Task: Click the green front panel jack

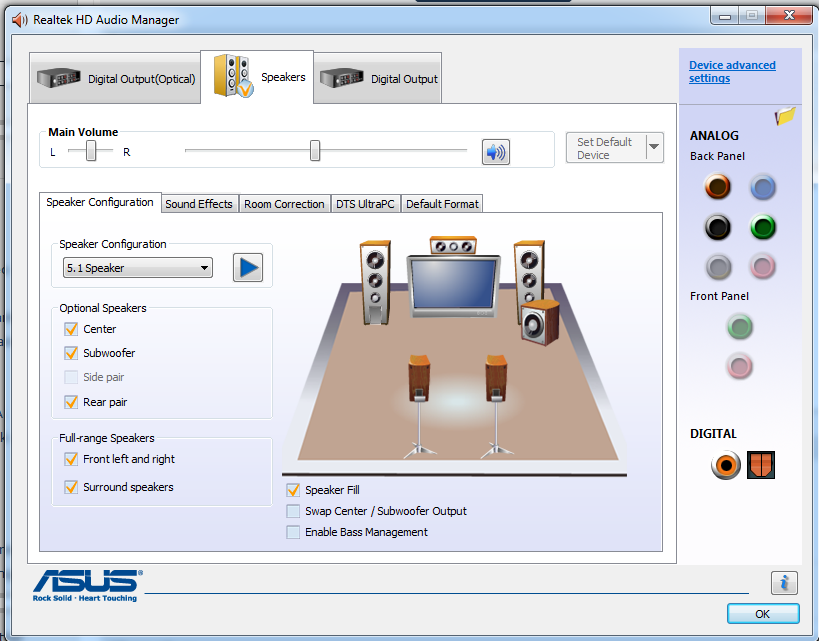Action: pyautogui.click(x=740, y=328)
